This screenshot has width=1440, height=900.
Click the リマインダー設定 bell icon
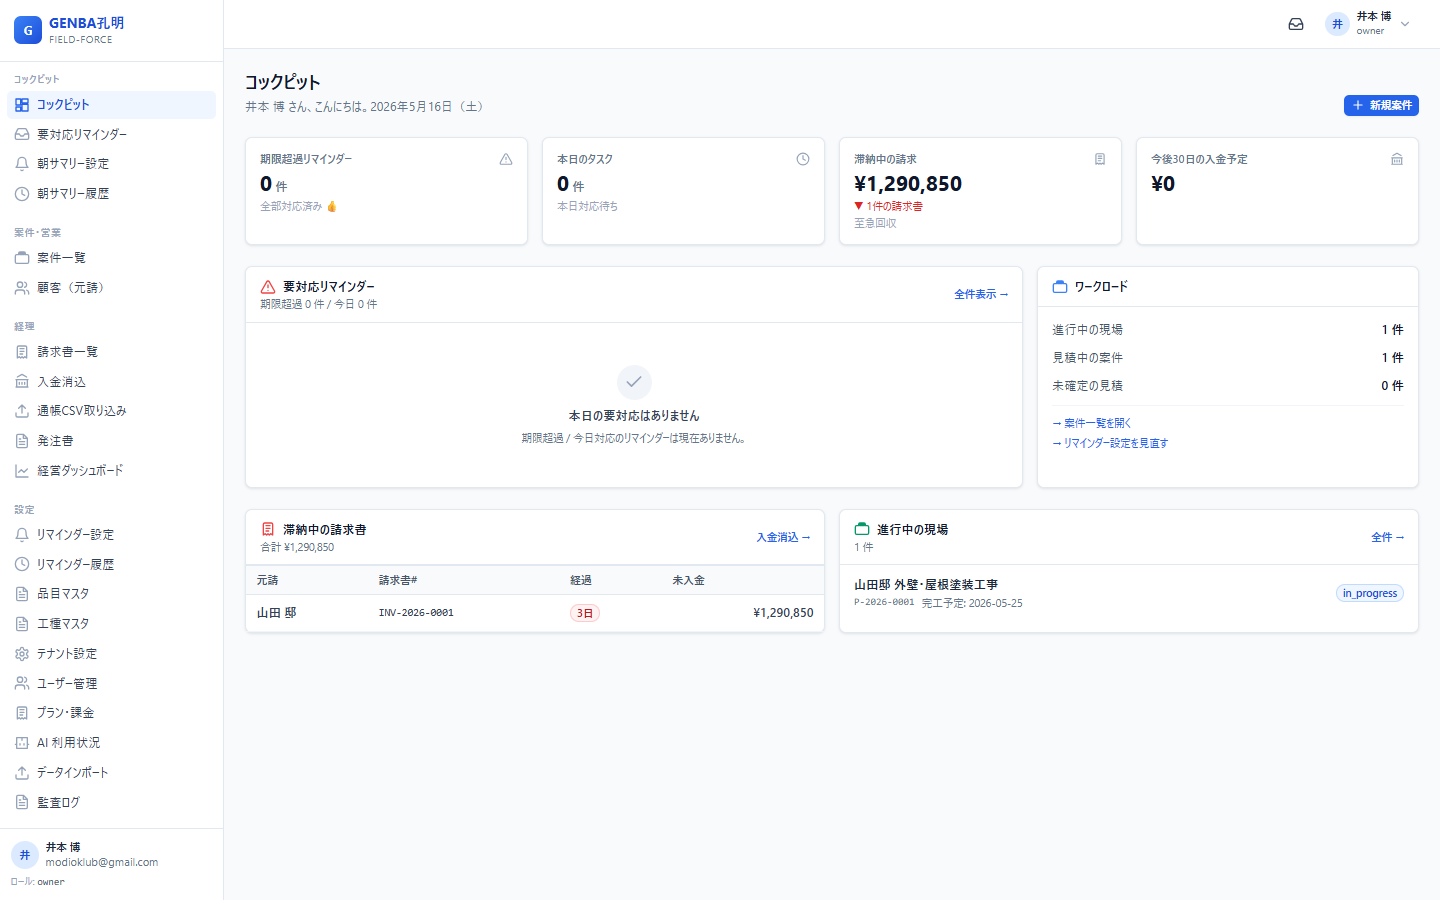point(22,535)
